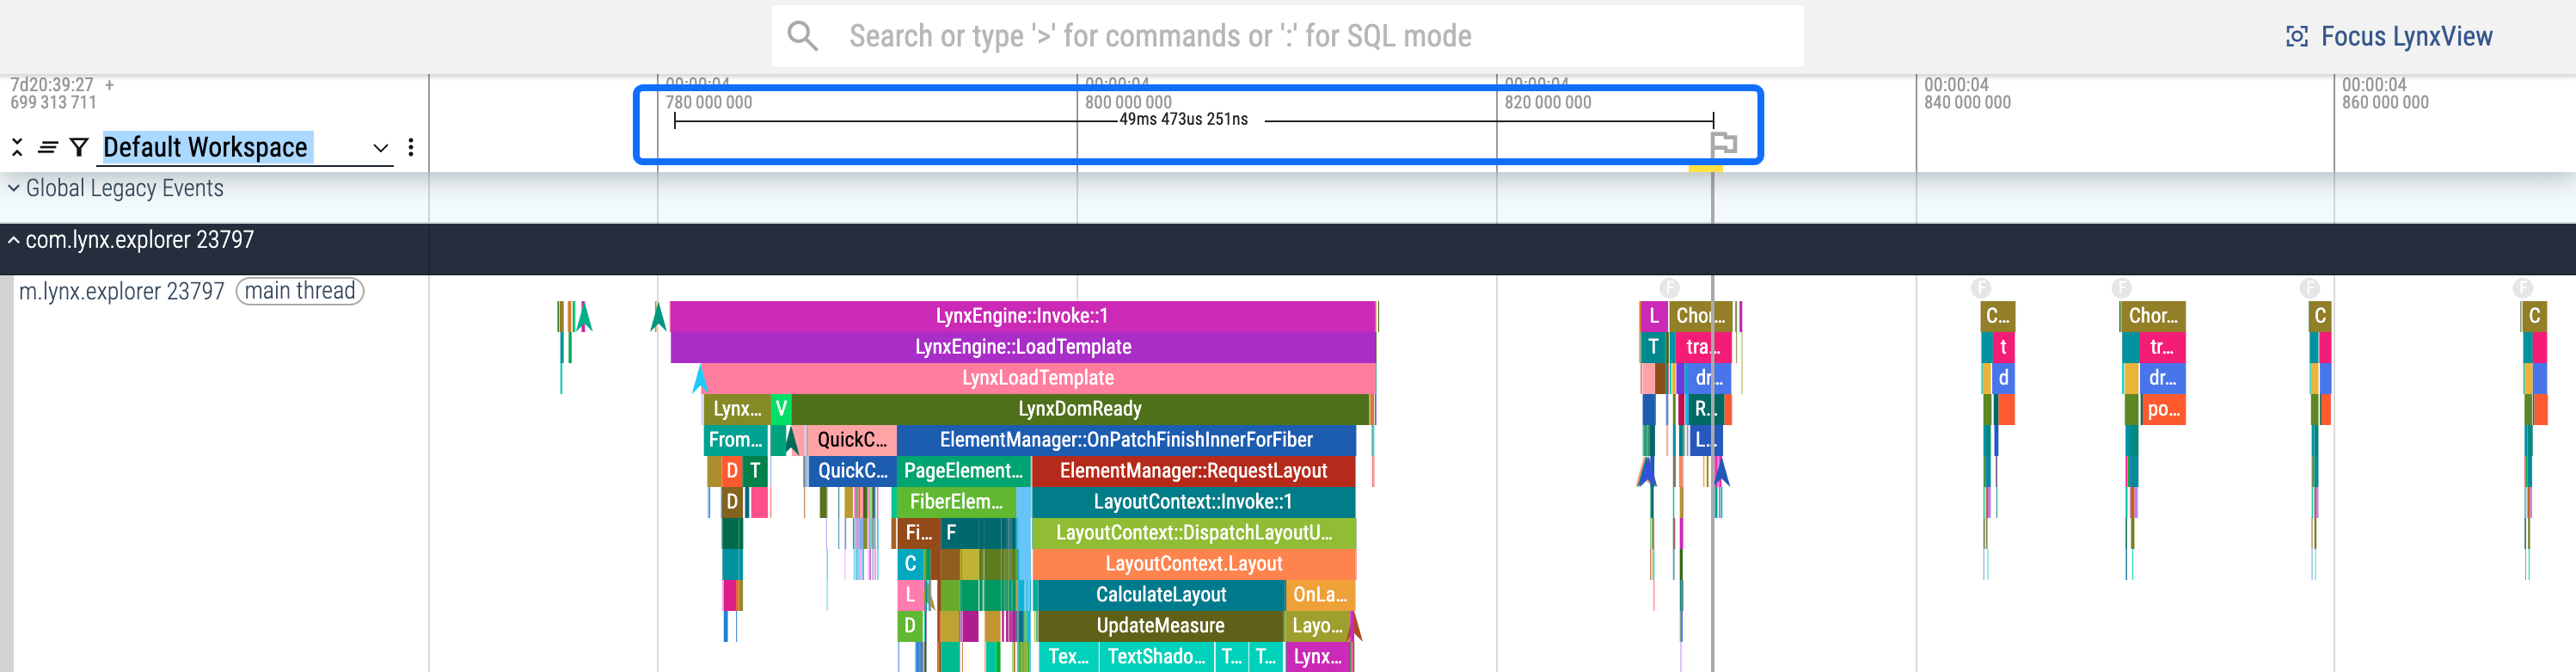Collapse the Global Legacy Events group
This screenshot has height=672, width=2576.
[13, 188]
